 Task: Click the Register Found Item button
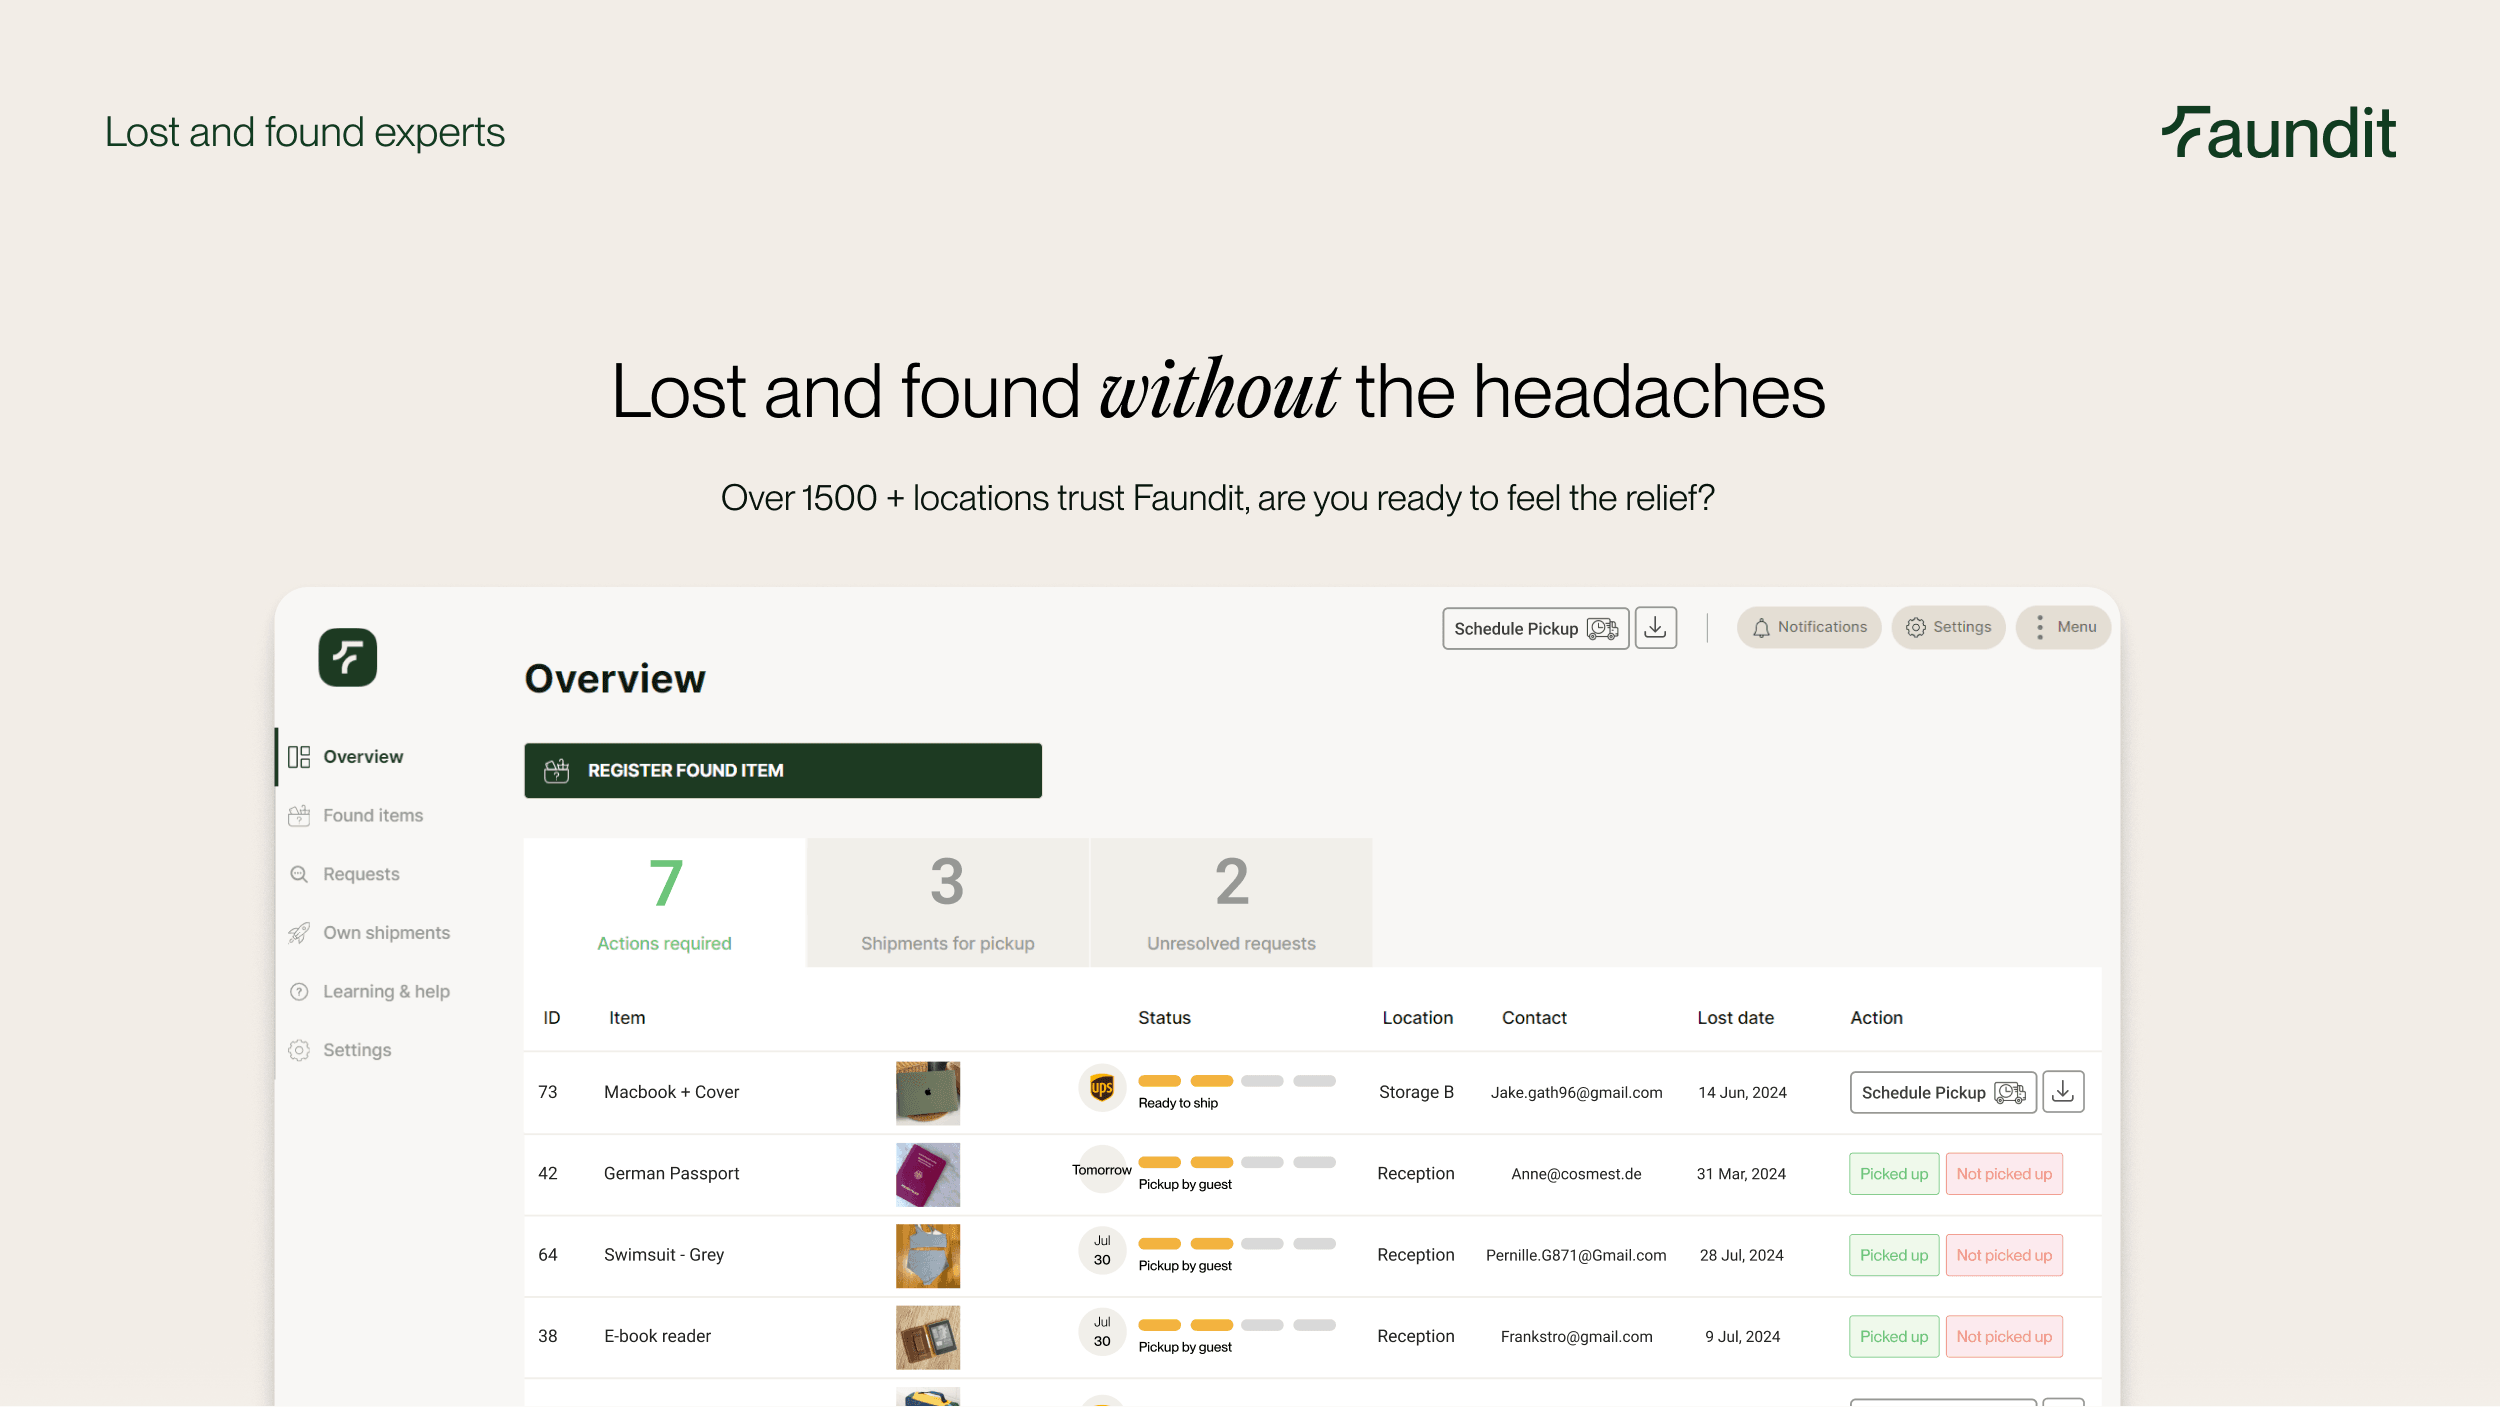click(782, 770)
